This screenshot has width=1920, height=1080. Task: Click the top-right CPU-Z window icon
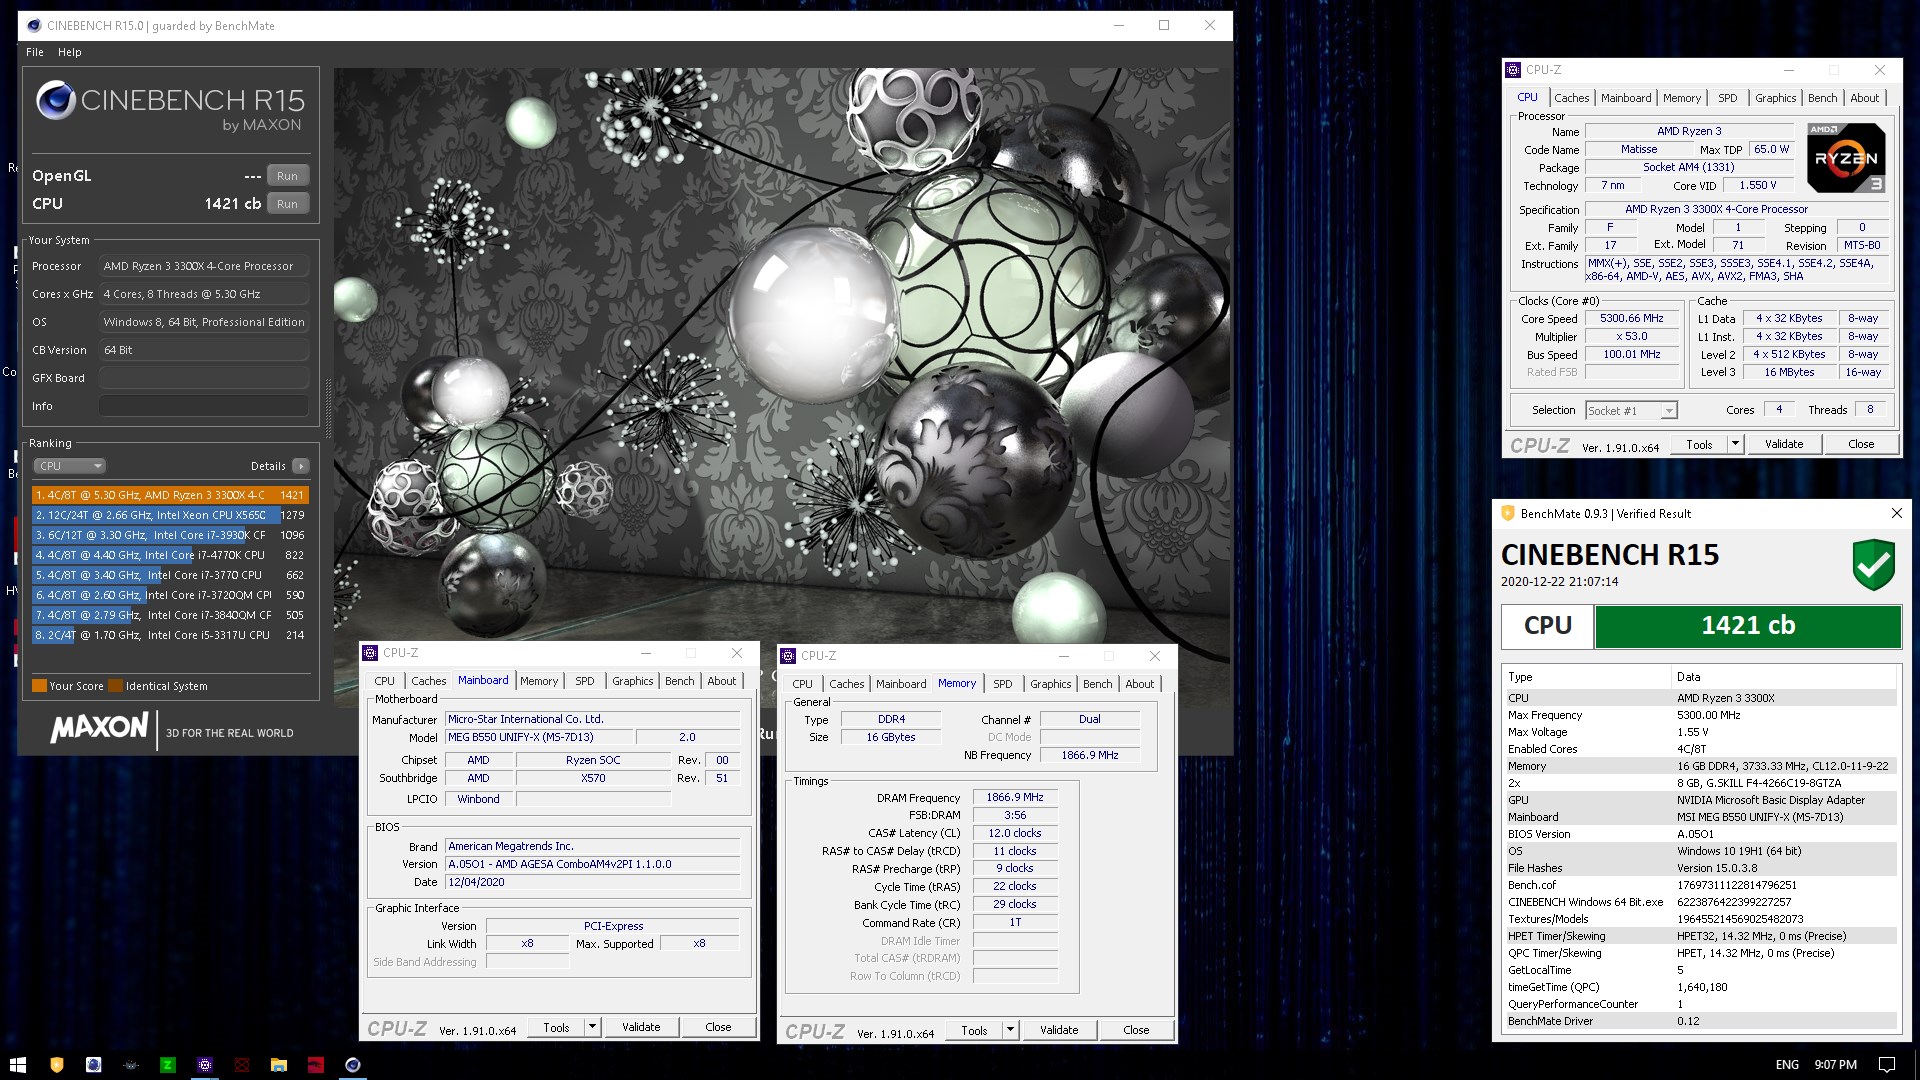[1513, 70]
